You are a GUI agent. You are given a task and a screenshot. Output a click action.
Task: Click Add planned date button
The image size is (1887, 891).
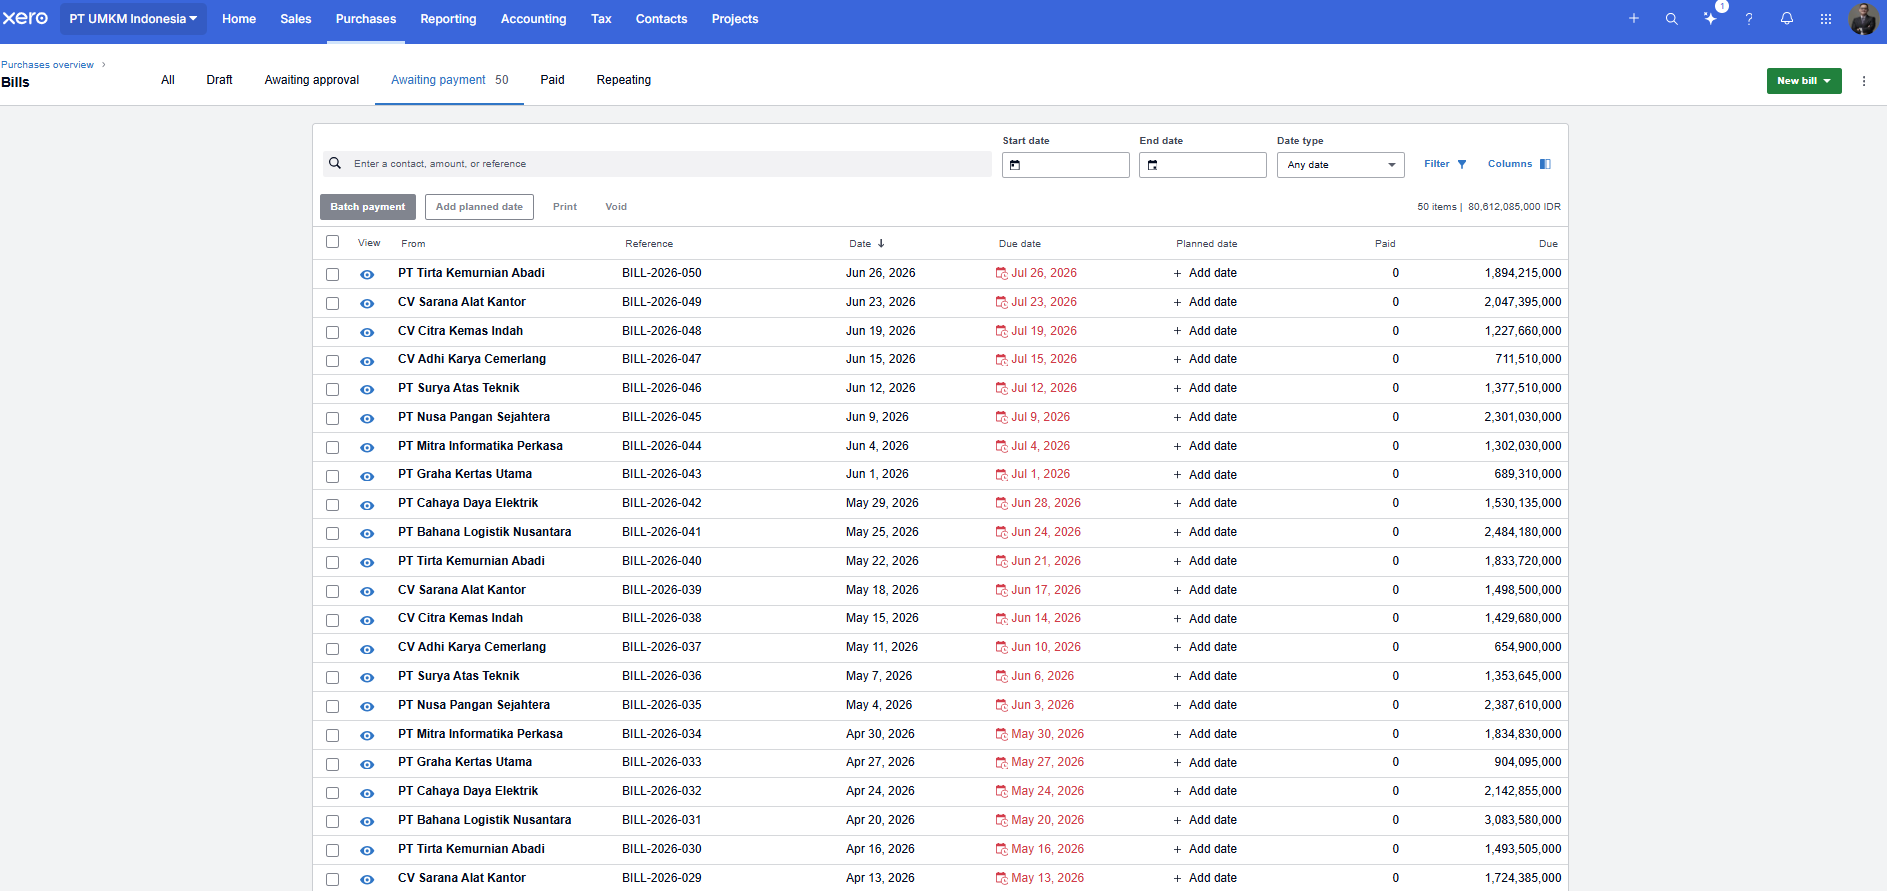(x=479, y=207)
